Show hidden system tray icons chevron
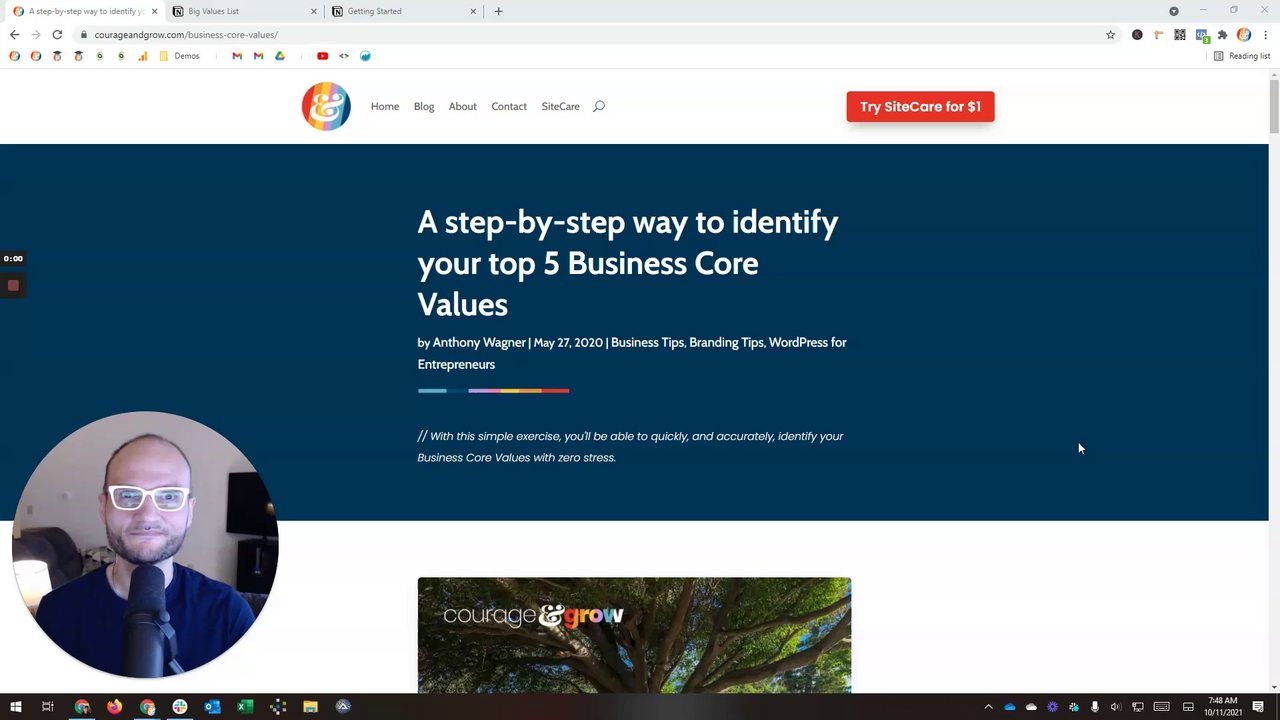 [988, 707]
